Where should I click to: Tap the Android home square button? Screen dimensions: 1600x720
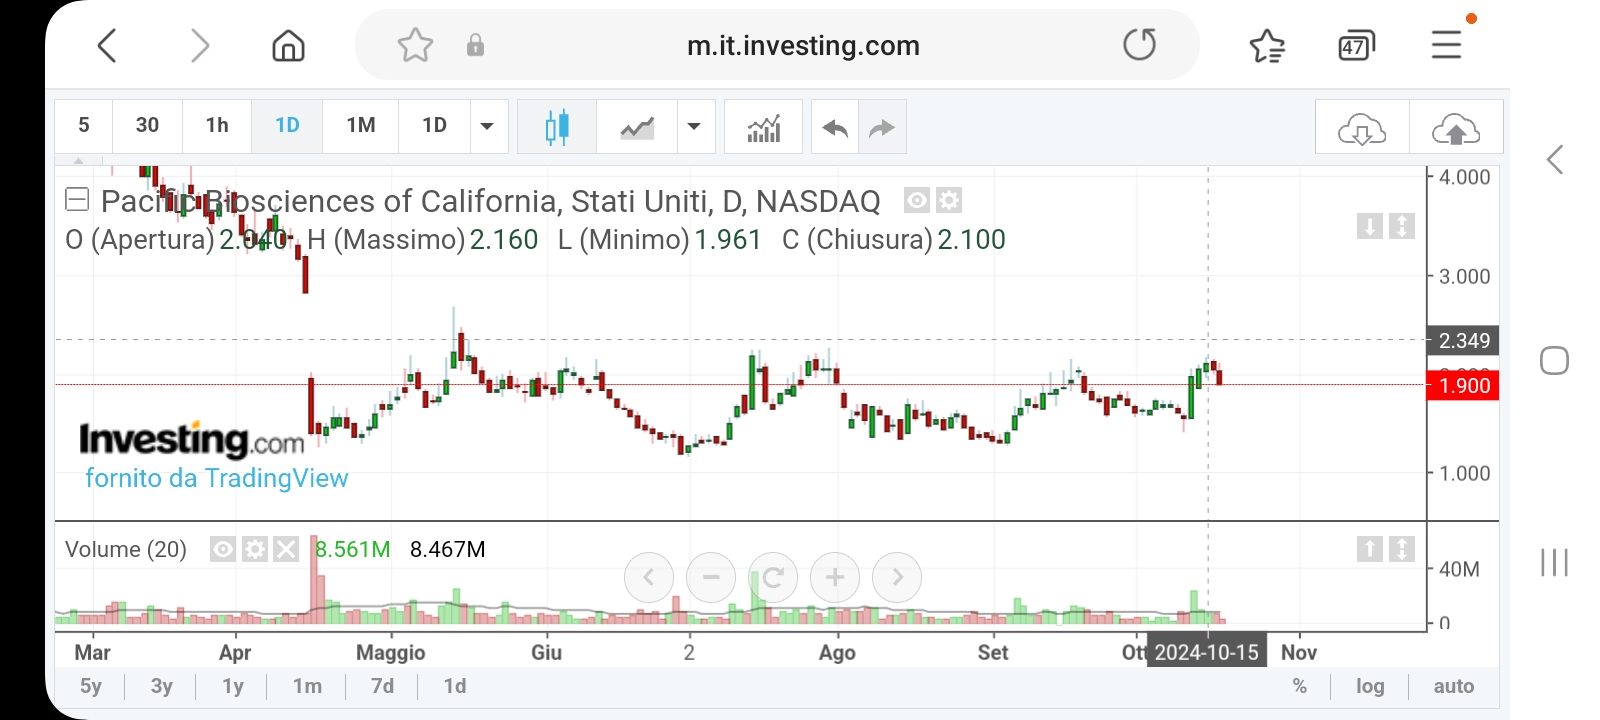click(x=1554, y=360)
